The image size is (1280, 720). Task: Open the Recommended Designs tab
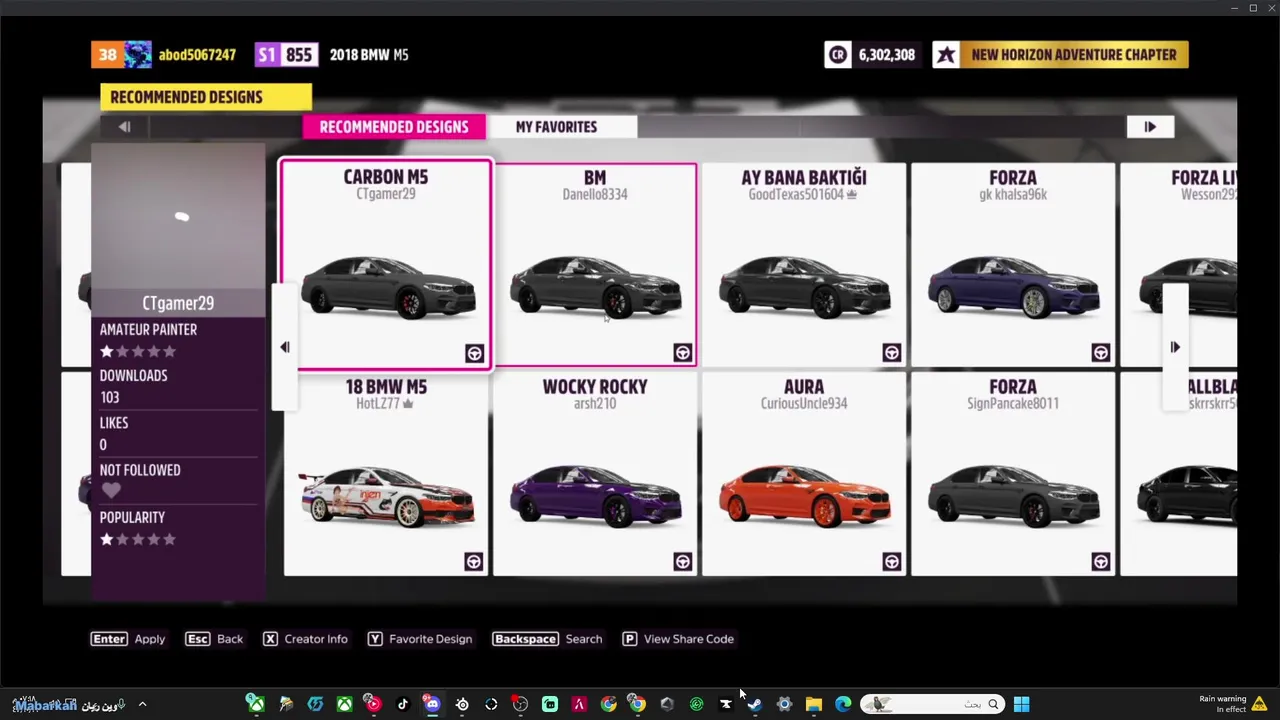(393, 127)
